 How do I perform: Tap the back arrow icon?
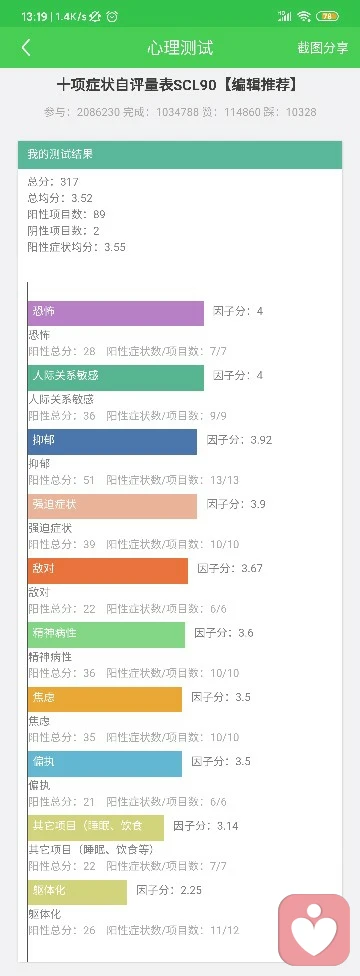26,48
